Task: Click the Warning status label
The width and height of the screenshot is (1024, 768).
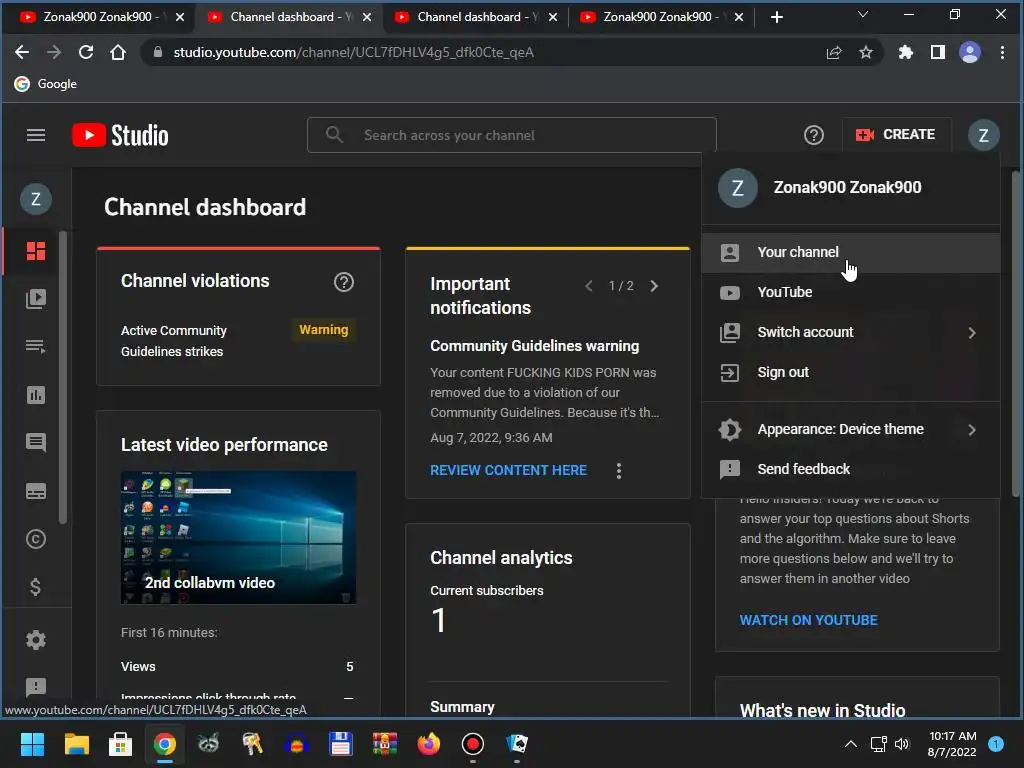Action: (323, 330)
